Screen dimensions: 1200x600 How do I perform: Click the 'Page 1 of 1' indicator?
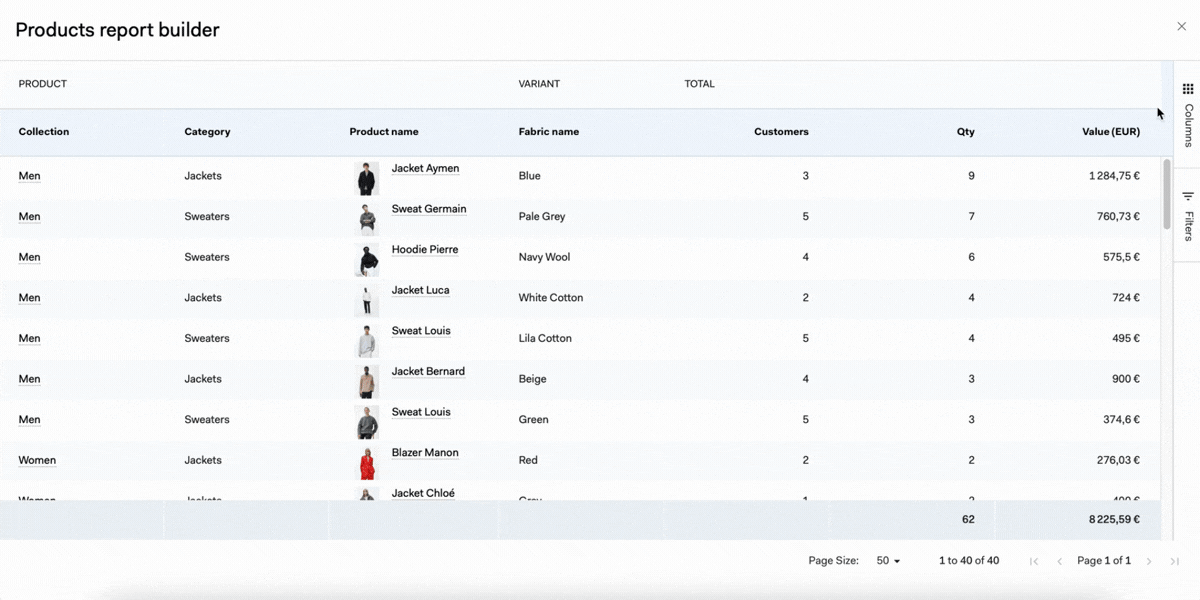[1104, 561]
